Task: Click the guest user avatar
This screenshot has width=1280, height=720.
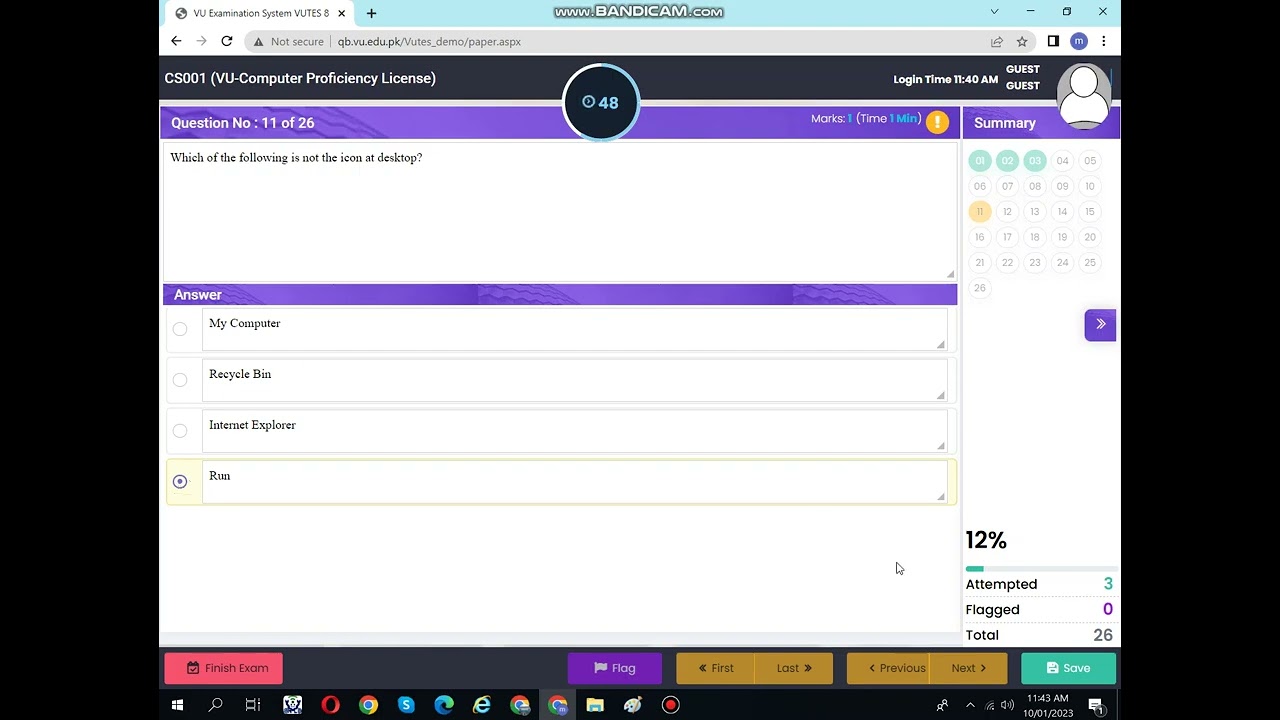Action: [1084, 97]
